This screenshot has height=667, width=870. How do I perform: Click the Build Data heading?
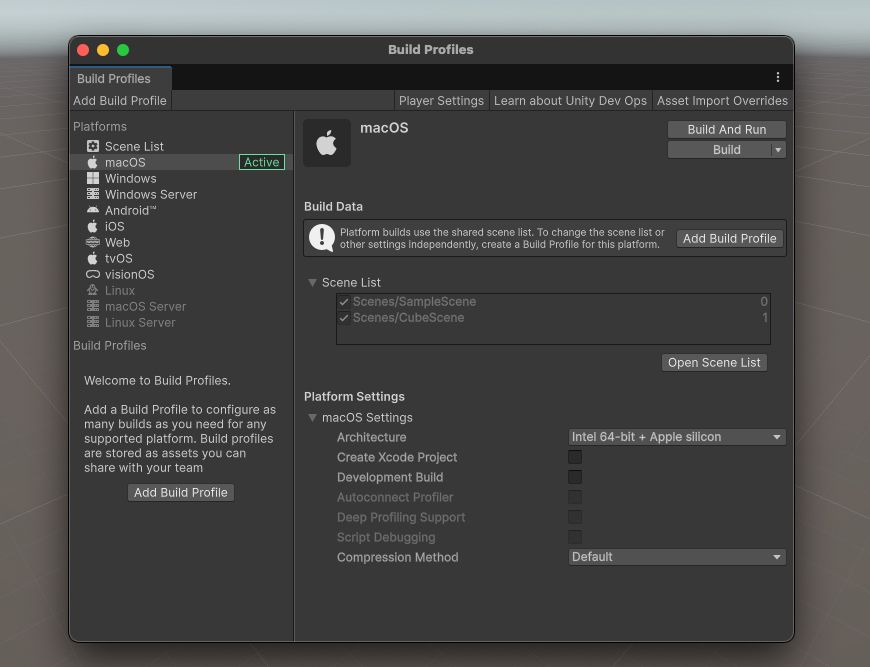coord(333,206)
